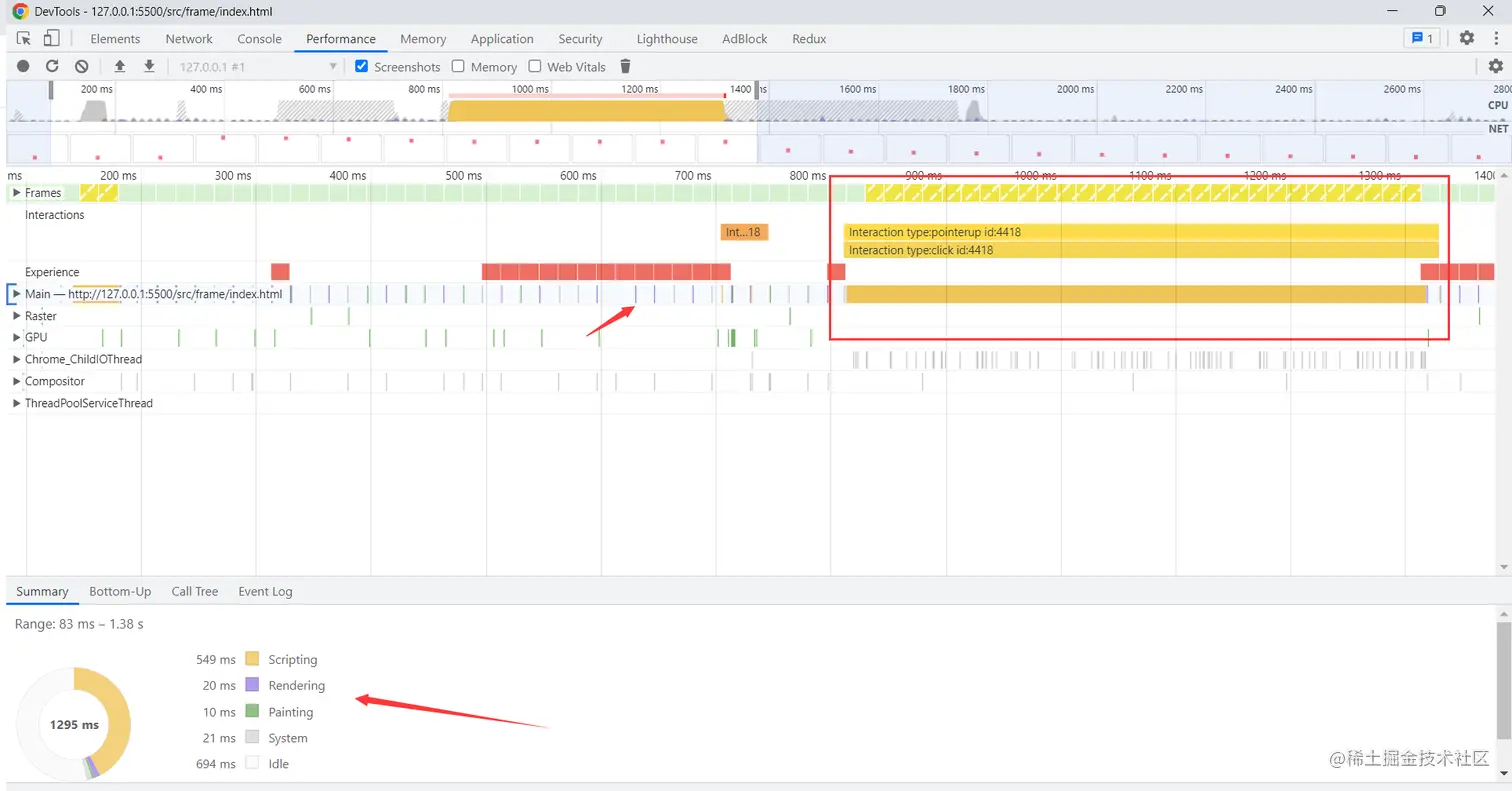This screenshot has height=791, width=1512.
Task: Select the click id:4418 interaction bar
Action: click(1141, 250)
